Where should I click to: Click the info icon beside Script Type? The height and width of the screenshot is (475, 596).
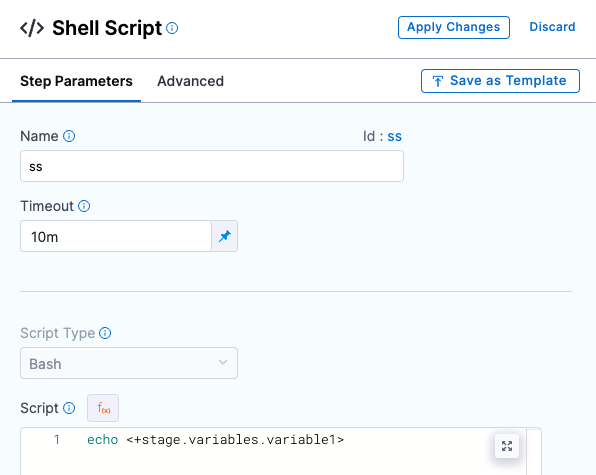point(105,333)
